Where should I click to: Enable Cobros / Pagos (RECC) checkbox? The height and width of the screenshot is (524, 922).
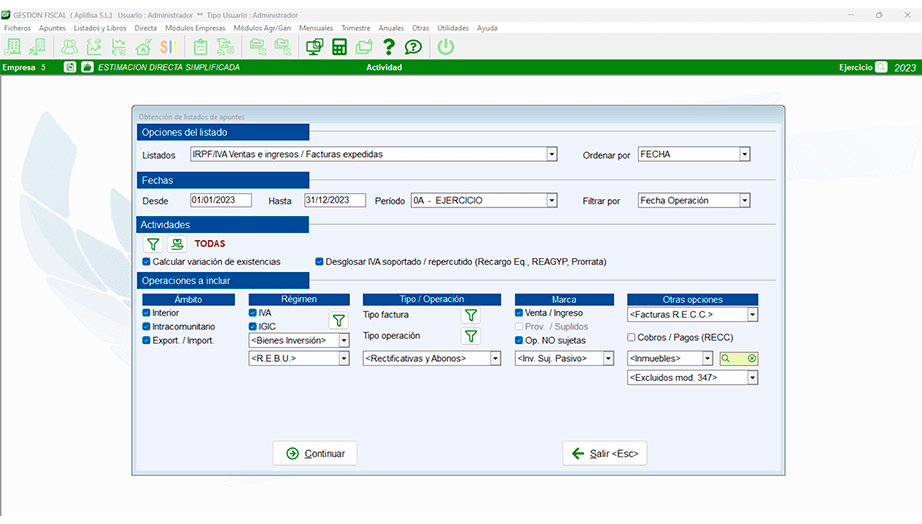pyautogui.click(x=631, y=337)
